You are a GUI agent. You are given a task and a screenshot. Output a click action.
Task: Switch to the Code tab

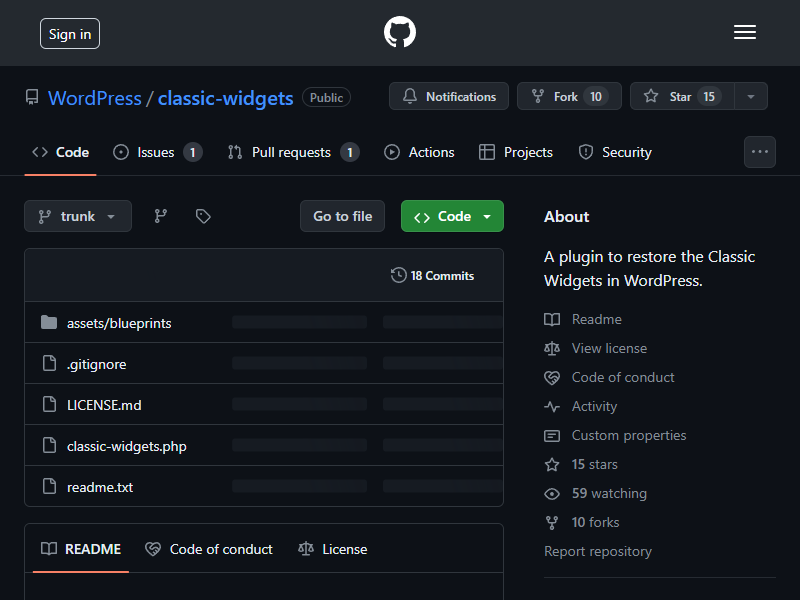point(60,152)
